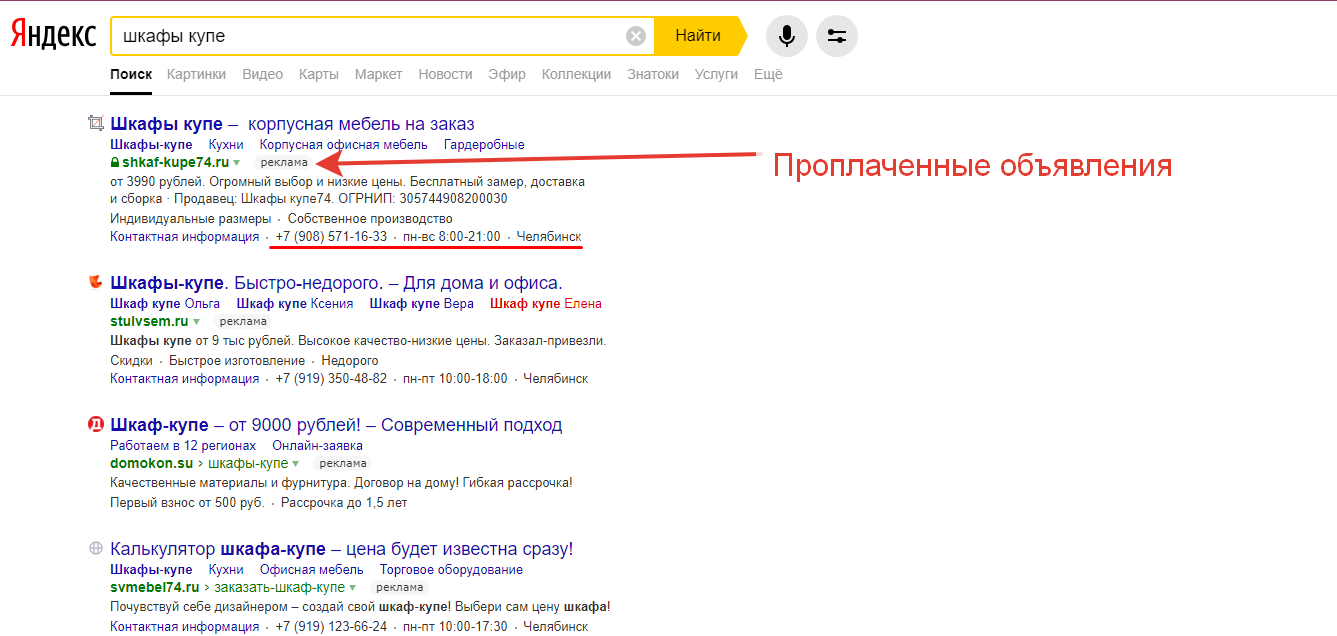Viewport: 1337px width, 636px height.
Task: Click the реклама label beside stulvsem.ru
Action: click(x=243, y=321)
